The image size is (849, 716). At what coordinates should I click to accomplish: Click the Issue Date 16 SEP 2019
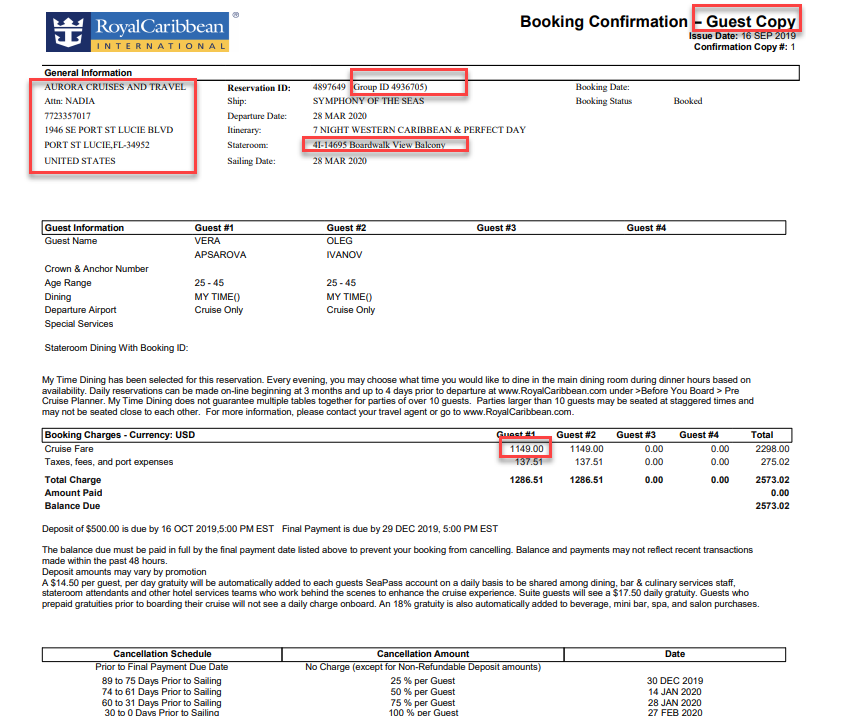tap(768, 36)
